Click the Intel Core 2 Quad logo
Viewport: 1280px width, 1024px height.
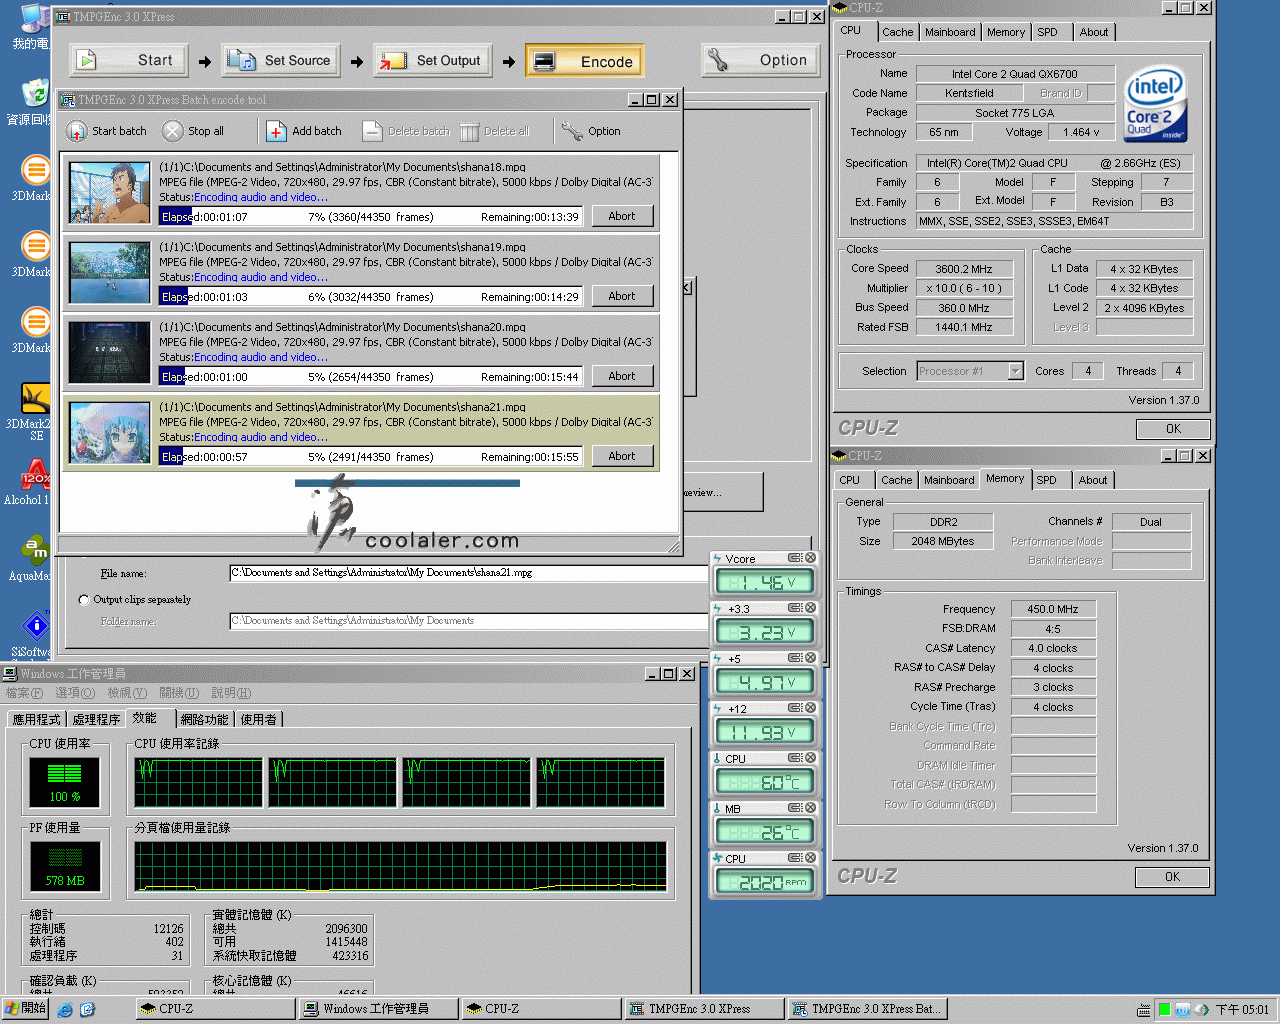coord(1155,103)
